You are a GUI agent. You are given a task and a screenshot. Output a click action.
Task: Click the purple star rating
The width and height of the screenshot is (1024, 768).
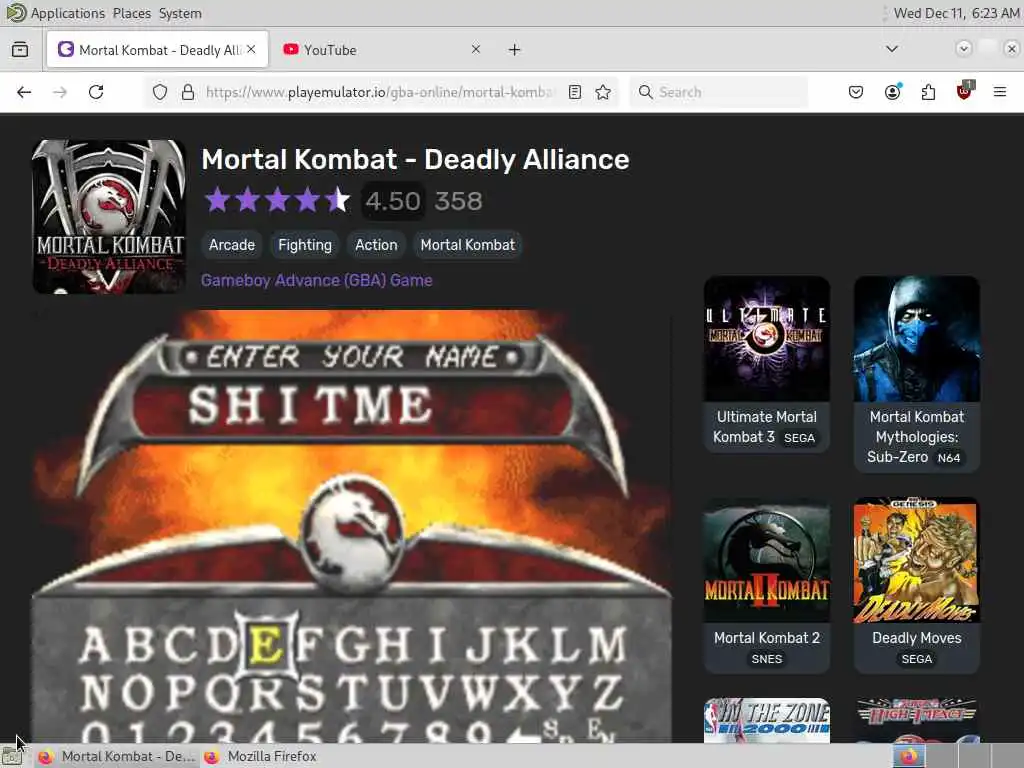(x=277, y=200)
